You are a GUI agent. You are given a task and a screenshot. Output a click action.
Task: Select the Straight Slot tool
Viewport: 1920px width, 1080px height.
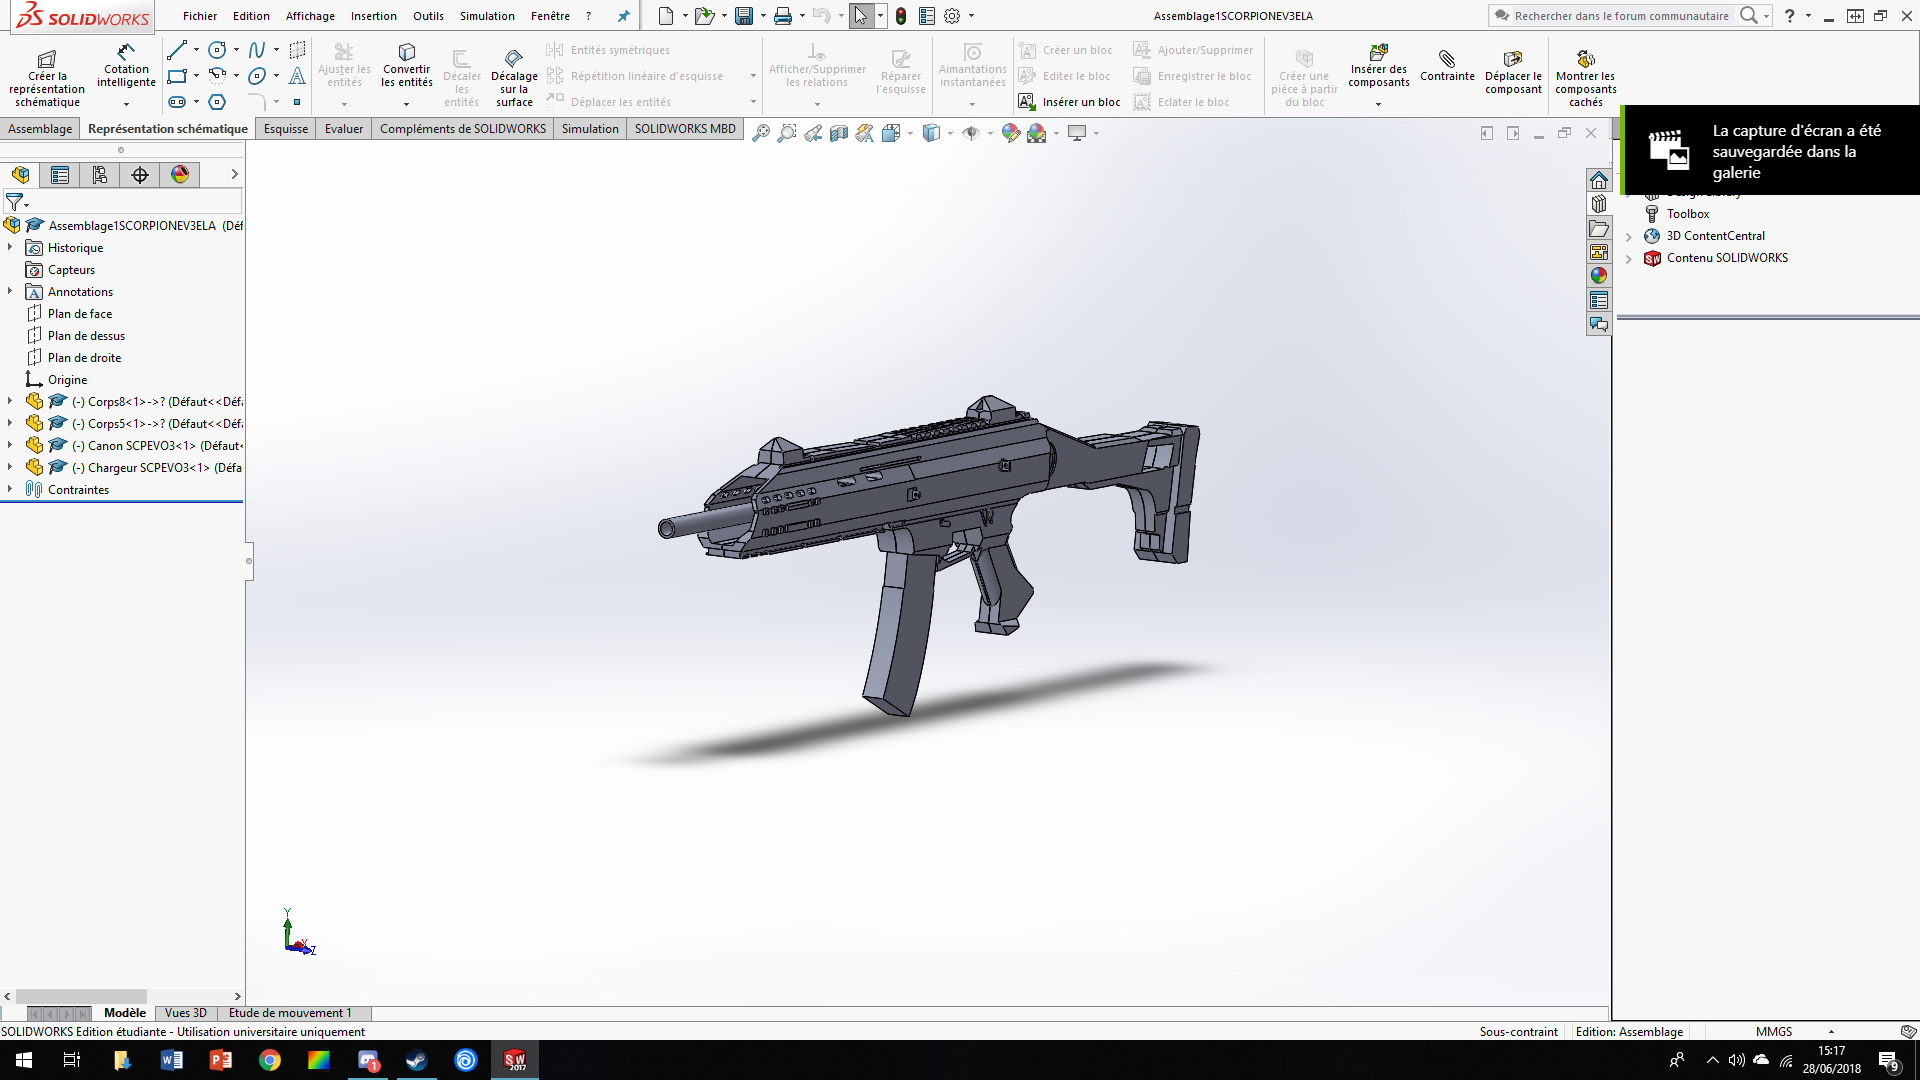tap(178, 102)
